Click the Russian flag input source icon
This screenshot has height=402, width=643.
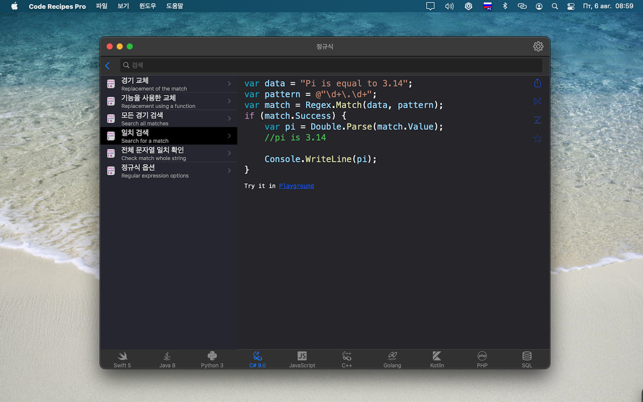[487, 6]
